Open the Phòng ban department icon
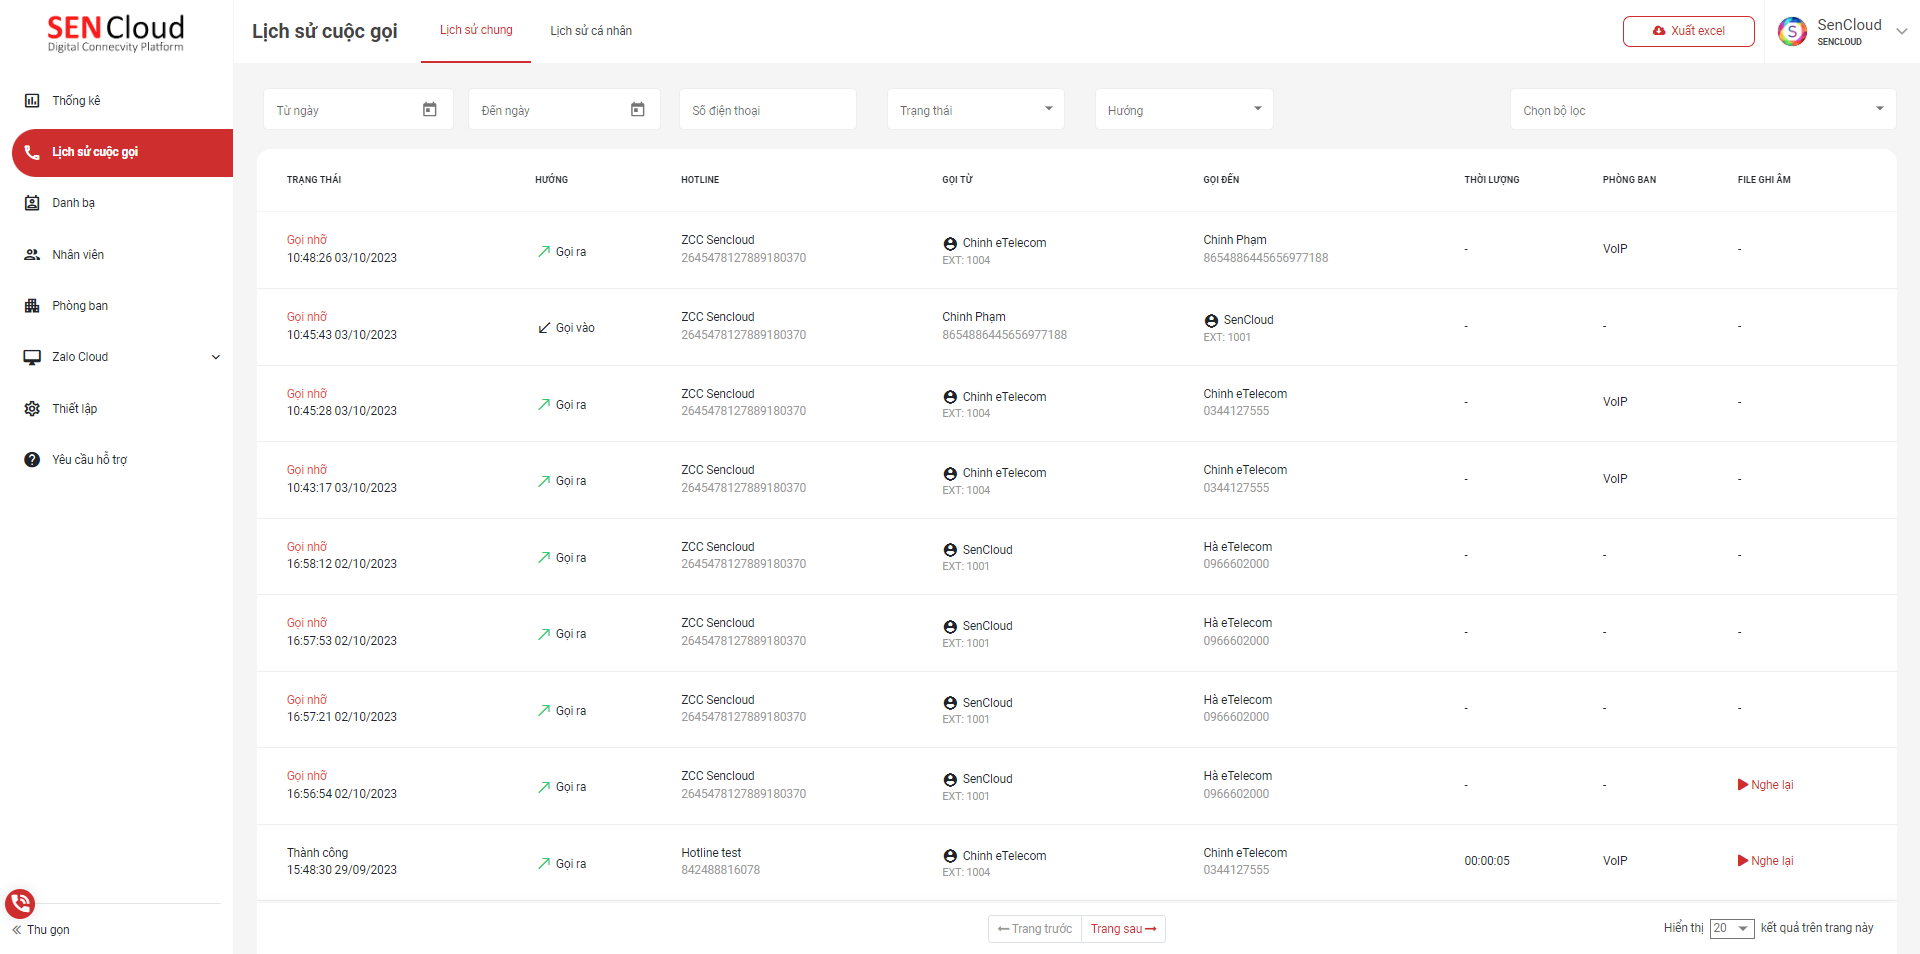Screen dimensions: 1920x954 coord(32,306)
